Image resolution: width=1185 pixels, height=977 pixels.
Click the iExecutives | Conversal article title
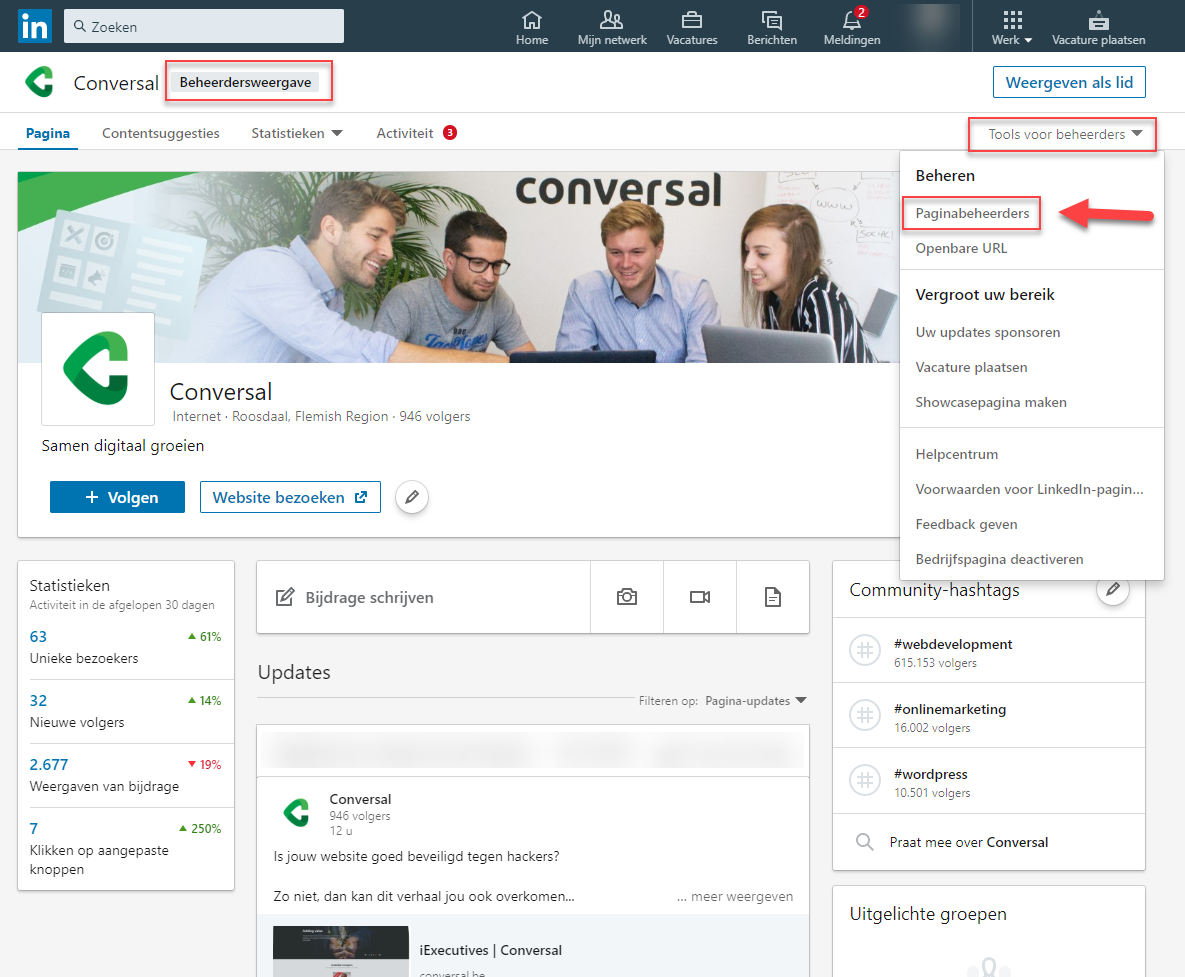pyautogui.click(x=490, y=950)
